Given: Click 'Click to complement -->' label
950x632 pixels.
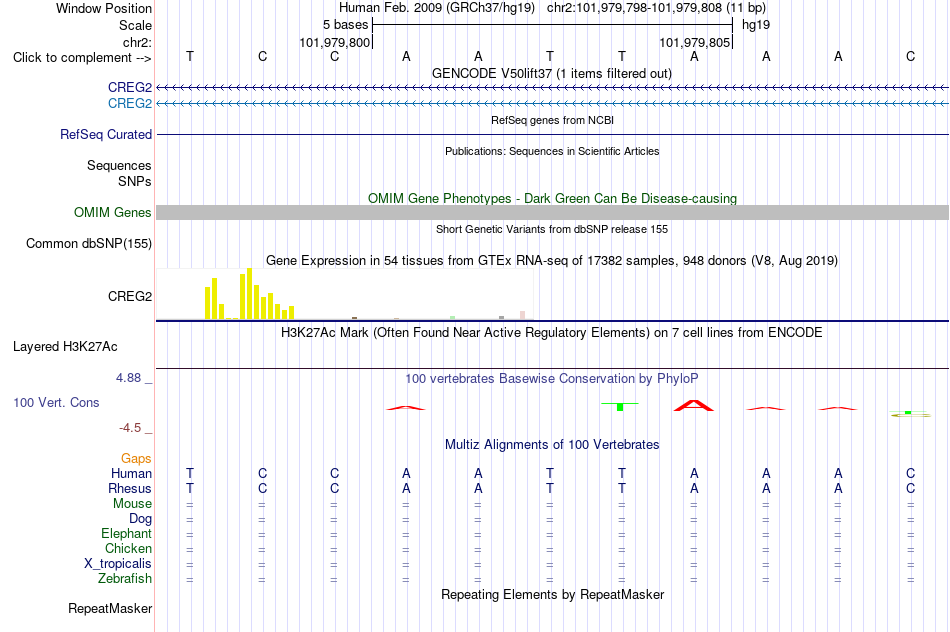Looking at the screenshot, I should pos(82,58).
